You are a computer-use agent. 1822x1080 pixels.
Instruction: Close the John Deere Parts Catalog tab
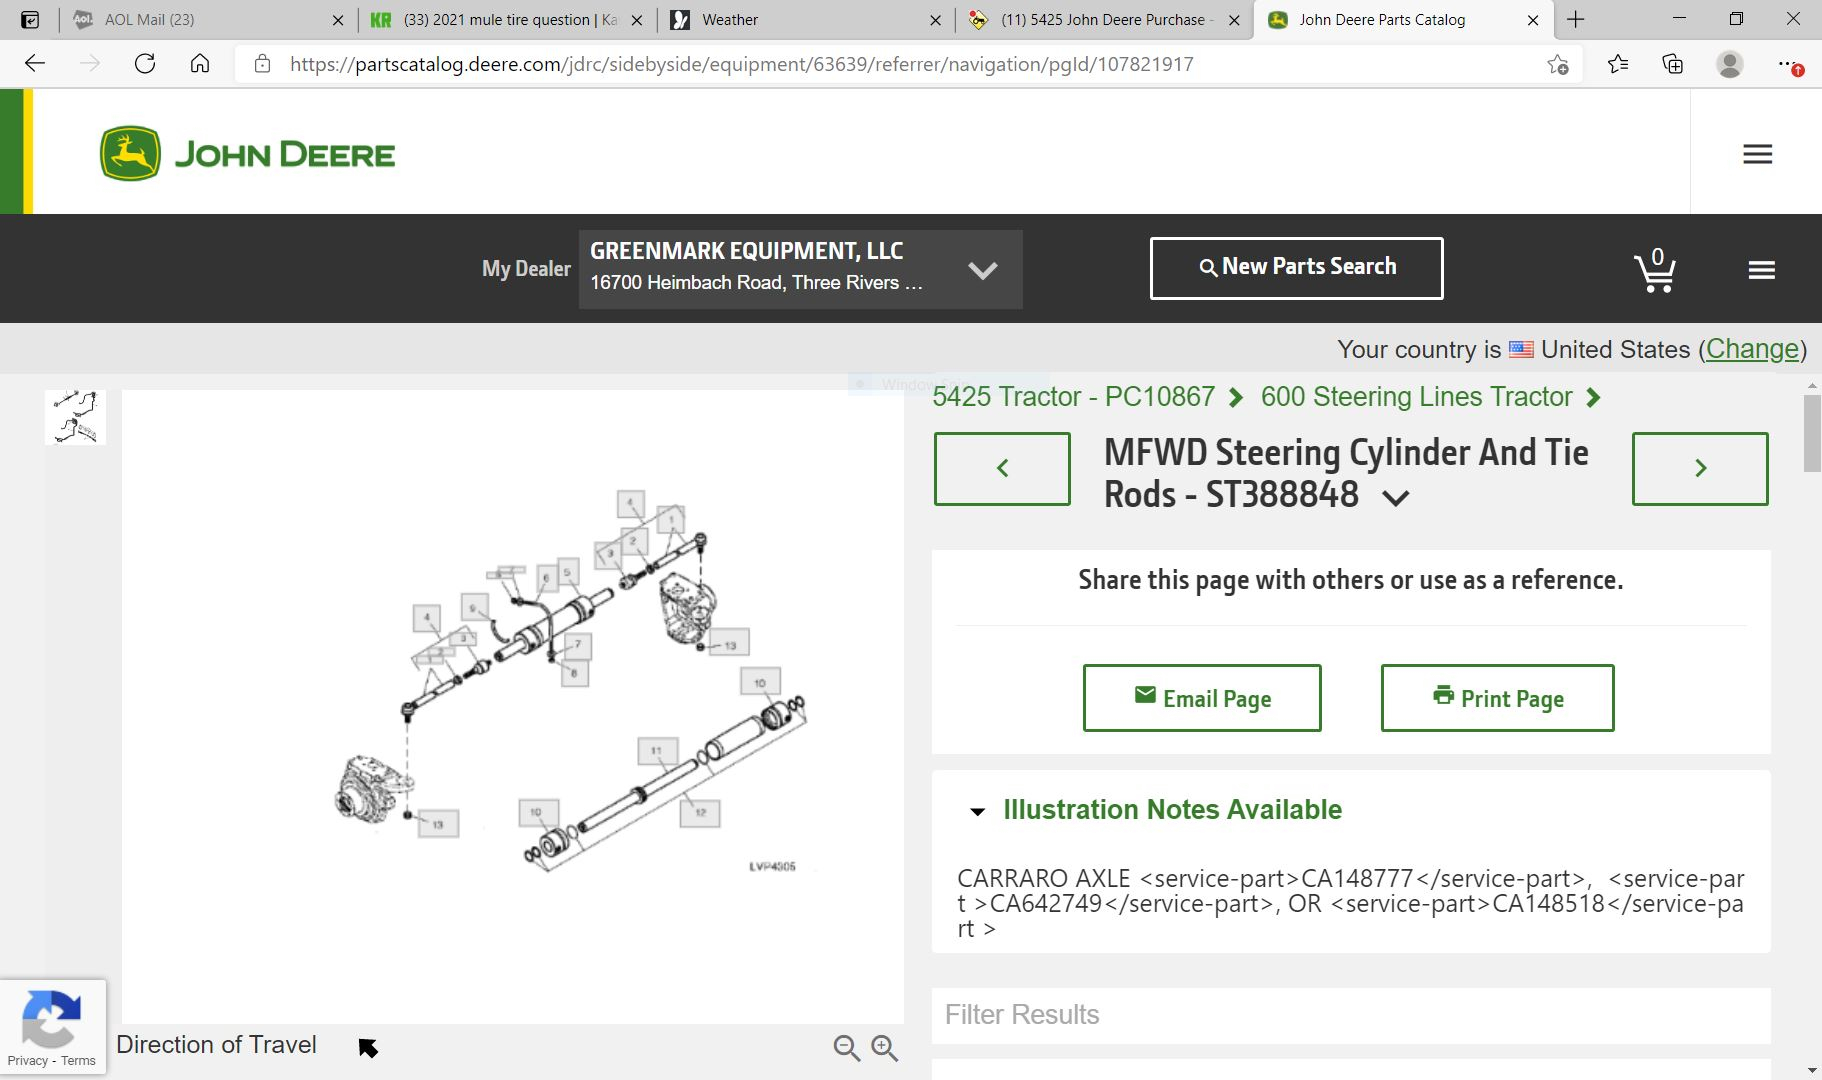1533,20
